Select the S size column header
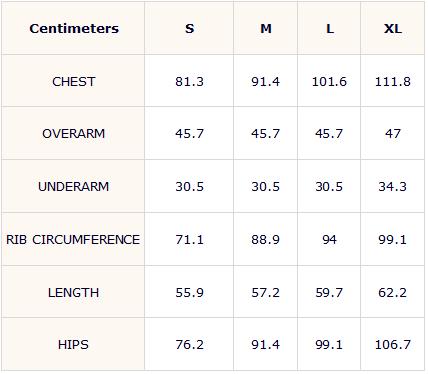This screenshot has height=374, width=428. tap(190, 29)
